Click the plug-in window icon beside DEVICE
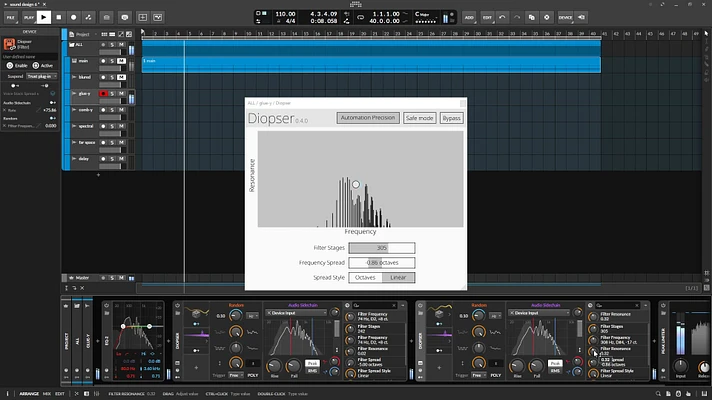712x400 pixels. point(581,17)
